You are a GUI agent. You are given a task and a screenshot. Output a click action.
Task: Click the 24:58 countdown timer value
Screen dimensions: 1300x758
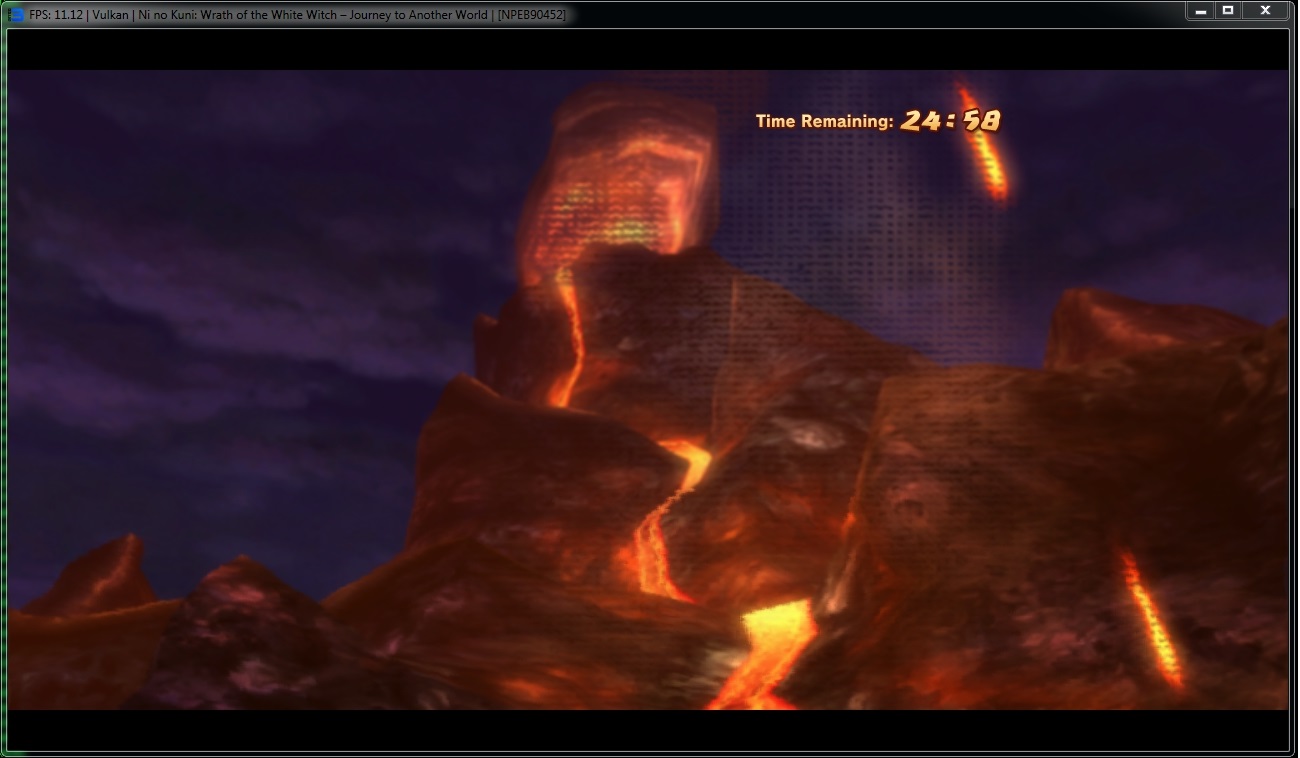pos(950,121)
